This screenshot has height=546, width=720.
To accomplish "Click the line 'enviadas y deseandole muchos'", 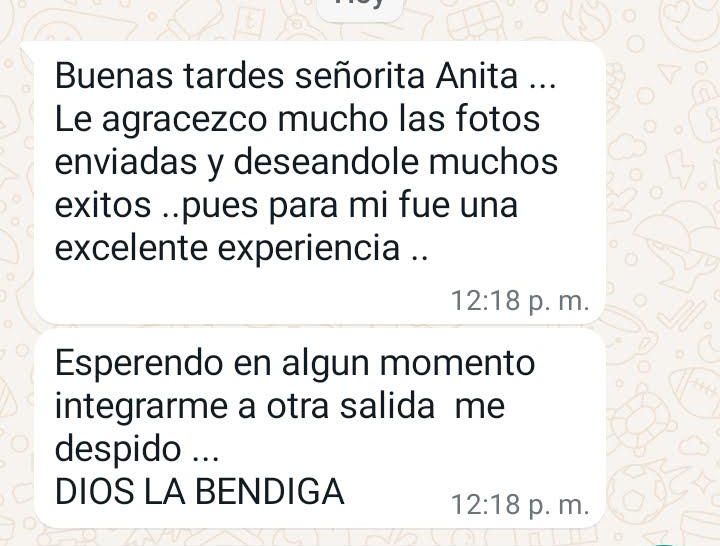I will coord(306,162).
